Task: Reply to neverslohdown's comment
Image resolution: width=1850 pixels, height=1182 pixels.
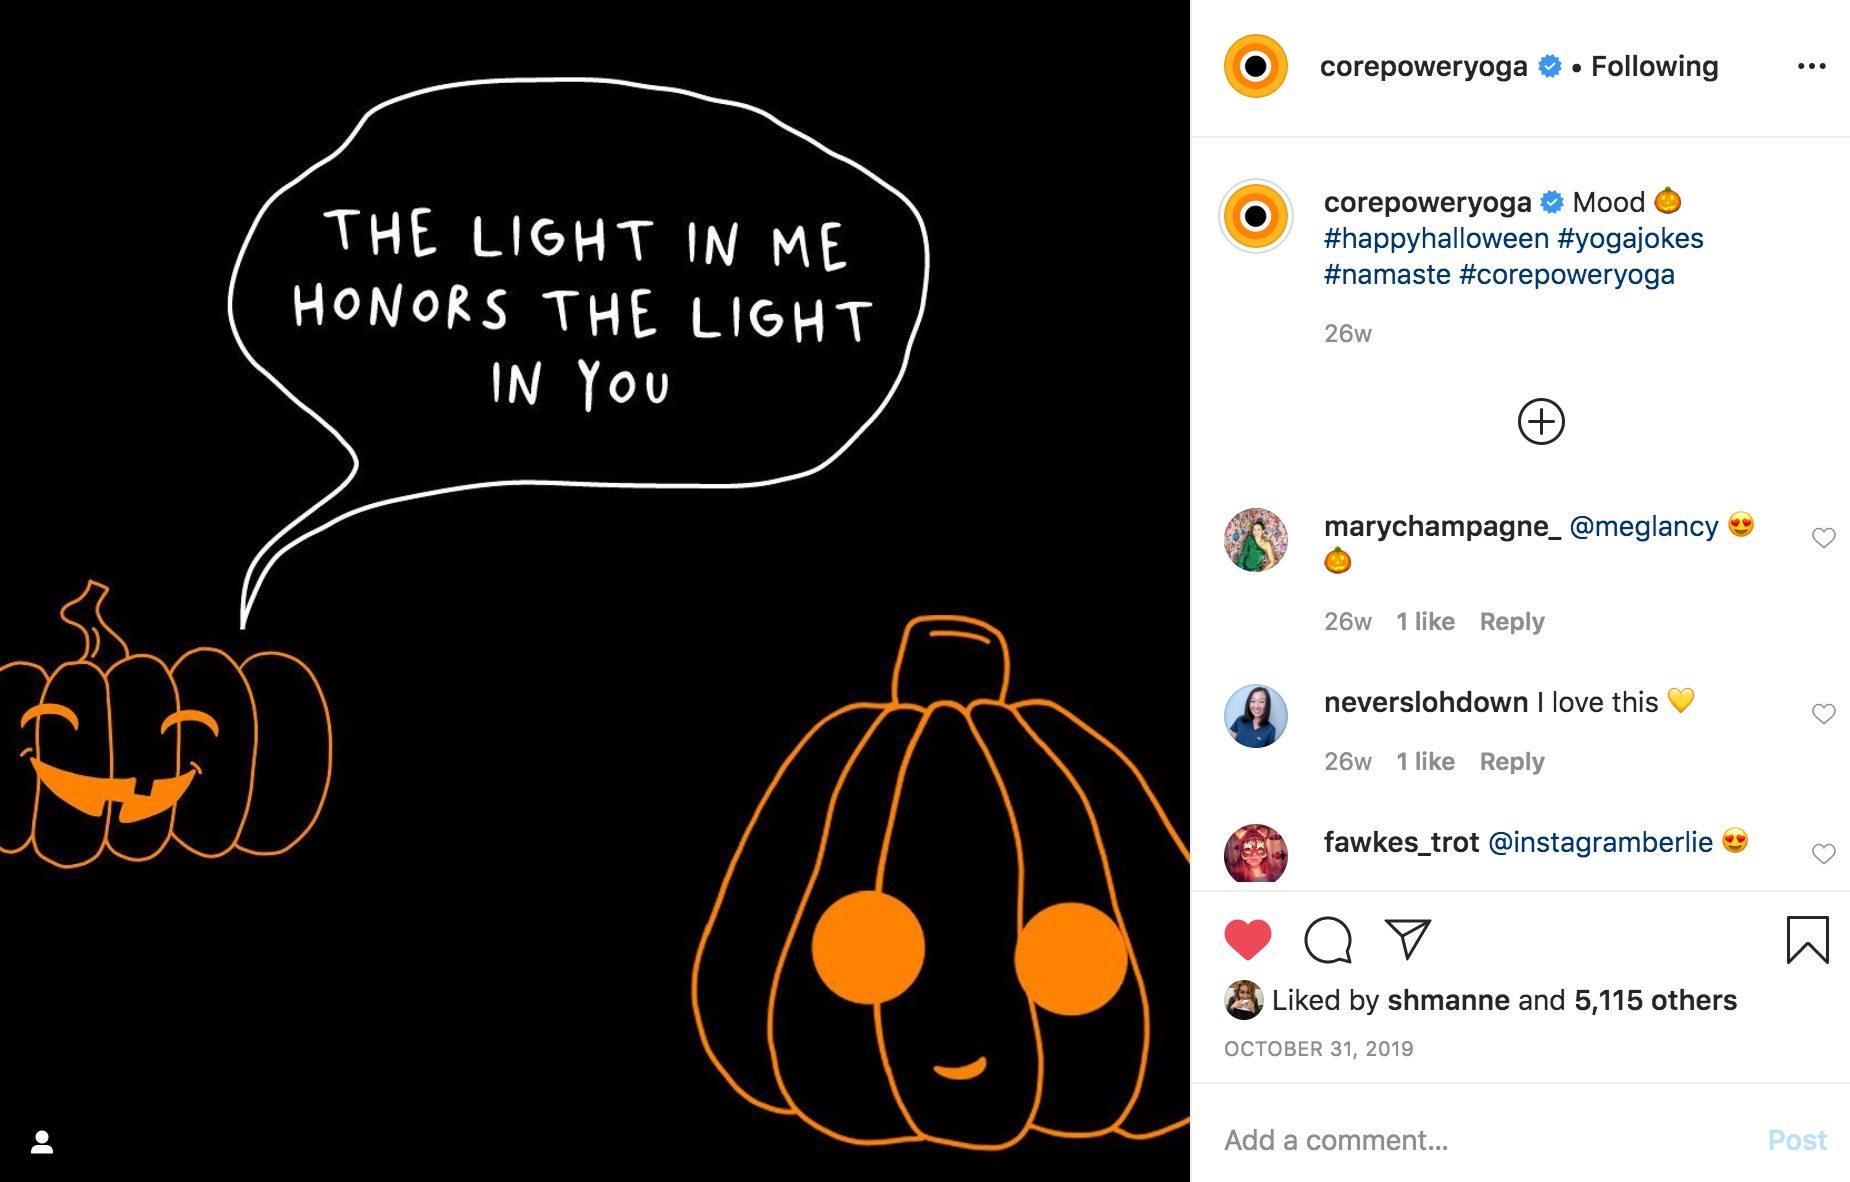Action: point(1512,762)
